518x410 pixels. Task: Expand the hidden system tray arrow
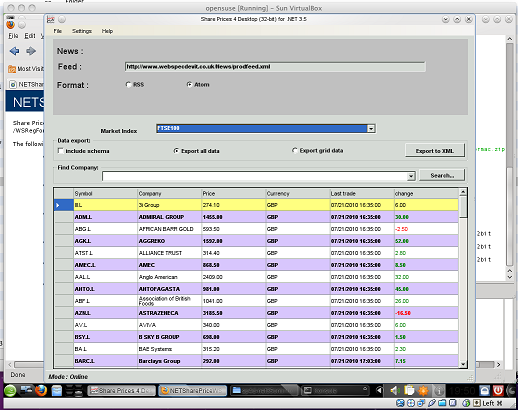[x=379, y=390]
